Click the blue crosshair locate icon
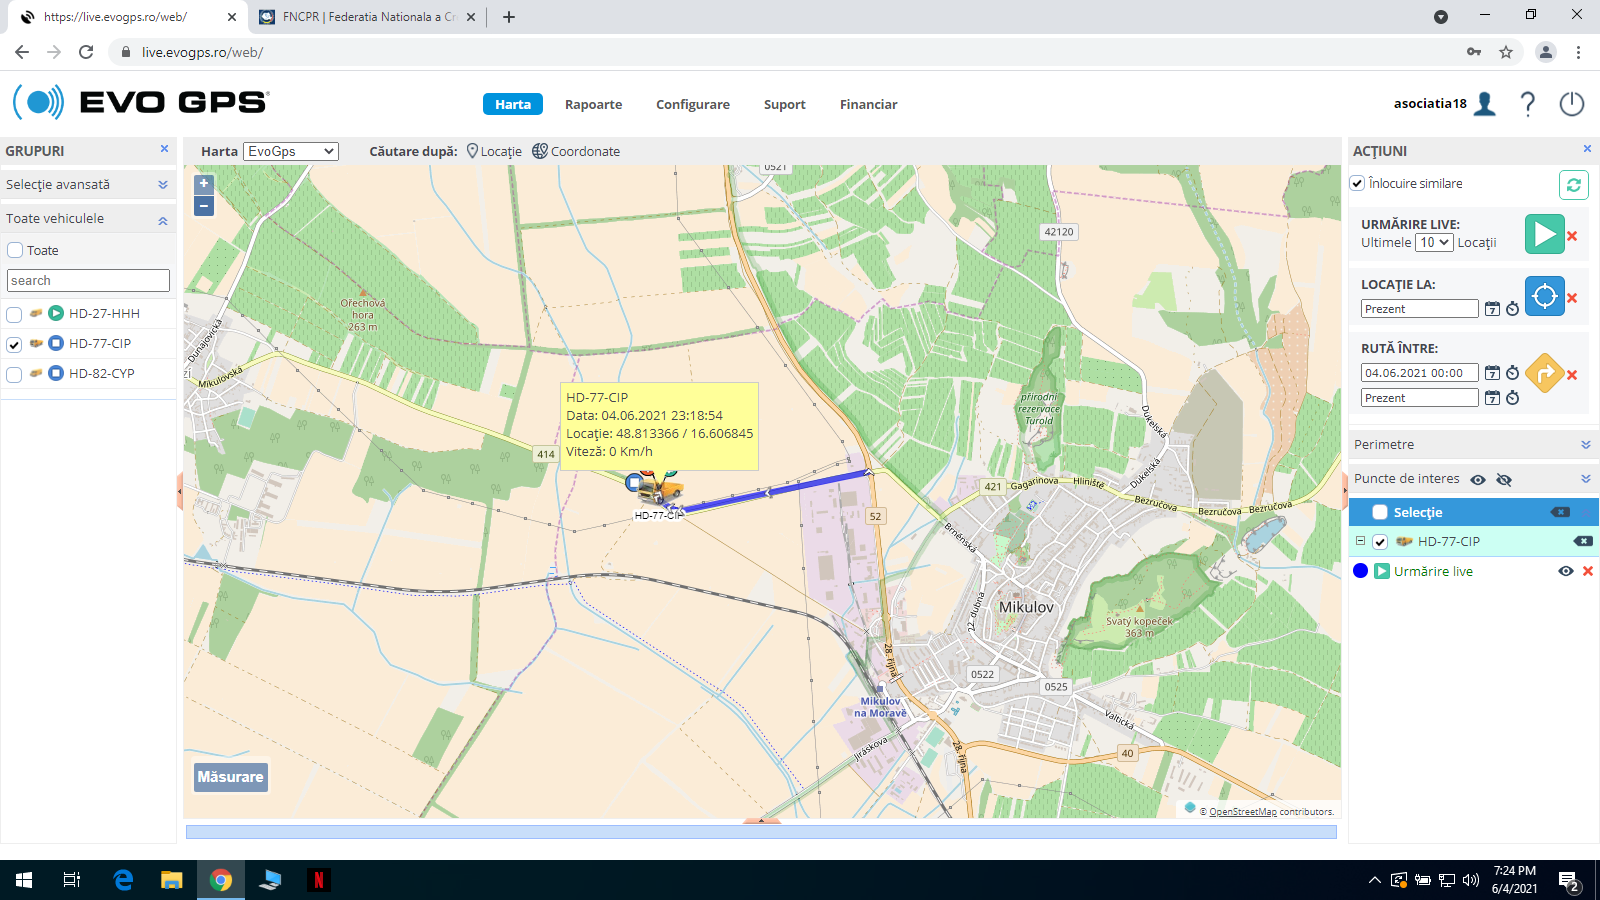Screen dimensions: 1600x900 (1544, 296)
